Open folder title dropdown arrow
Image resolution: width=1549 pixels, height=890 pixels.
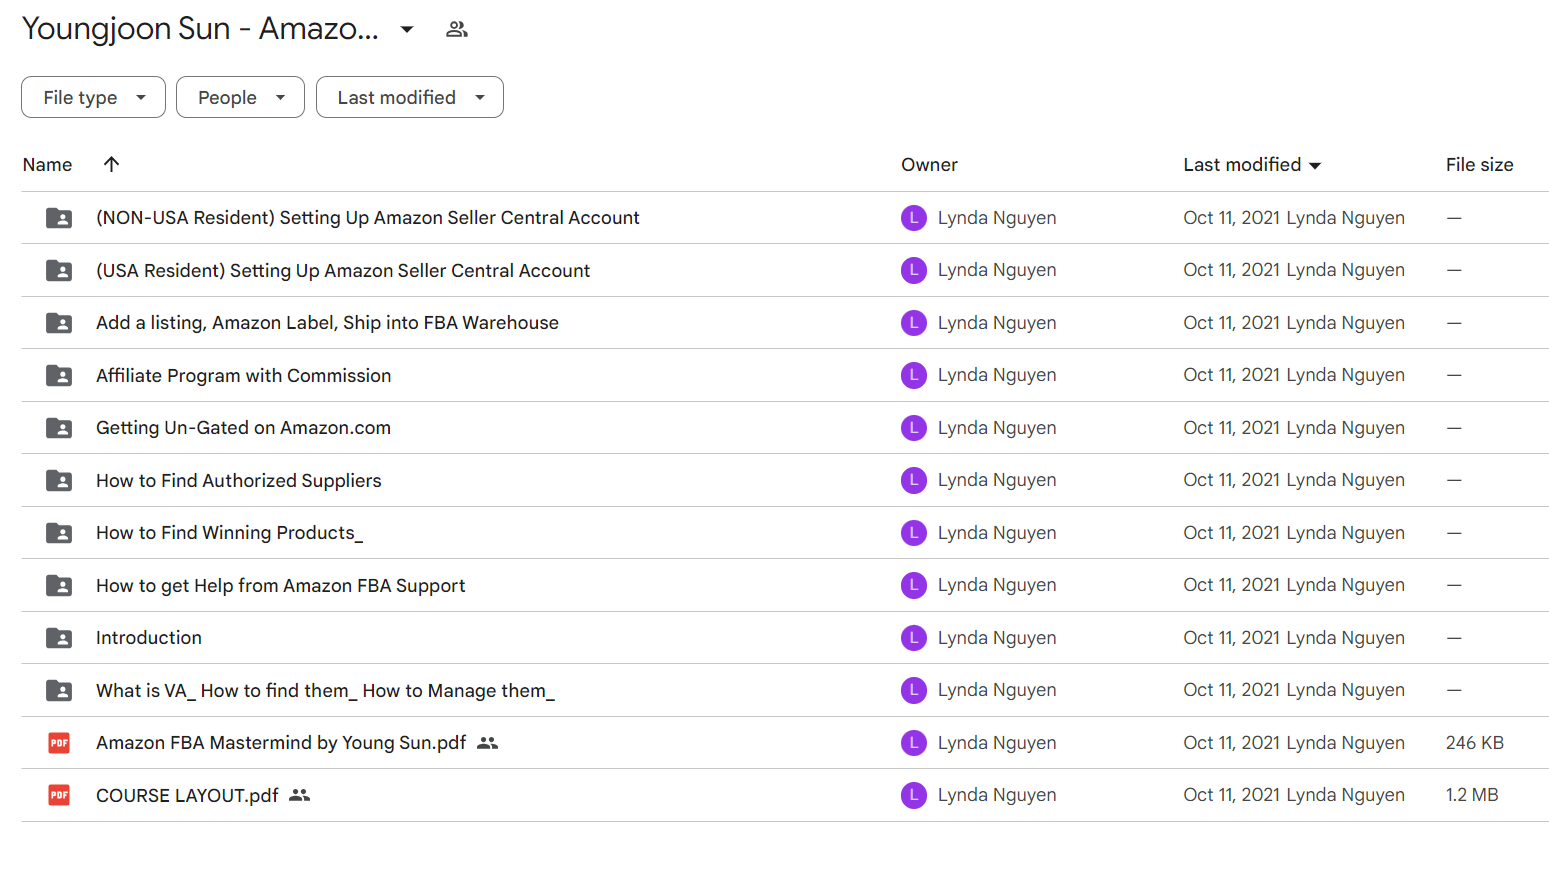pyautogui.click(x=407, y=30)
